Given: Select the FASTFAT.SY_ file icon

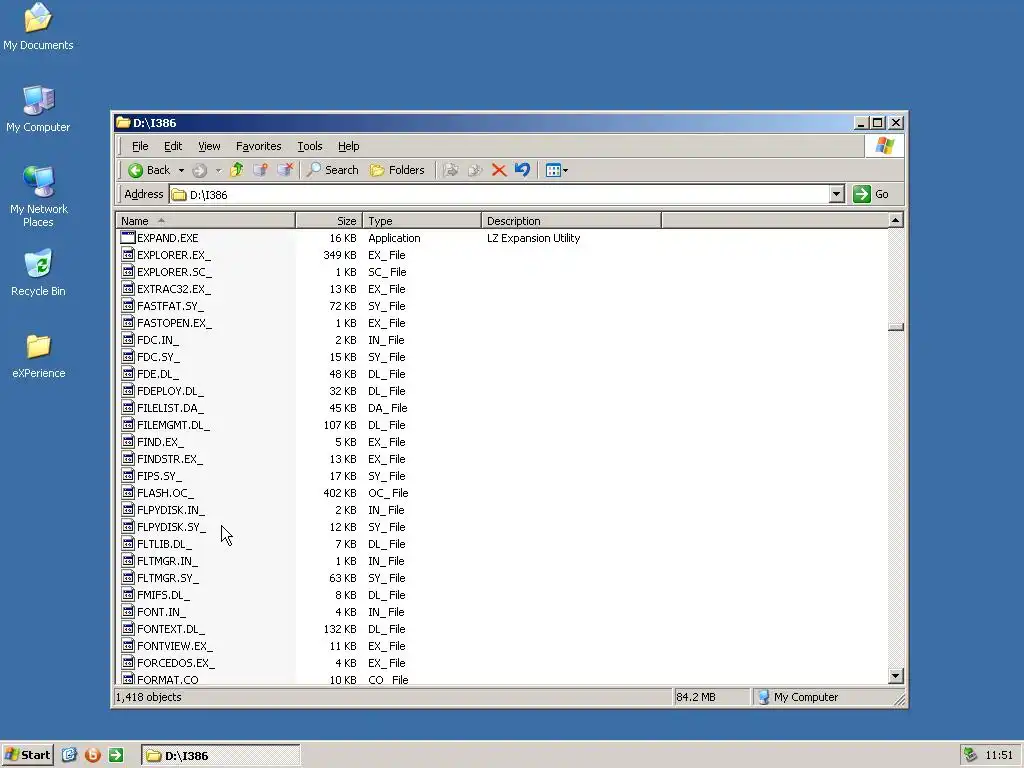Looking at the screenshot, I should click(x=128, y=306).
